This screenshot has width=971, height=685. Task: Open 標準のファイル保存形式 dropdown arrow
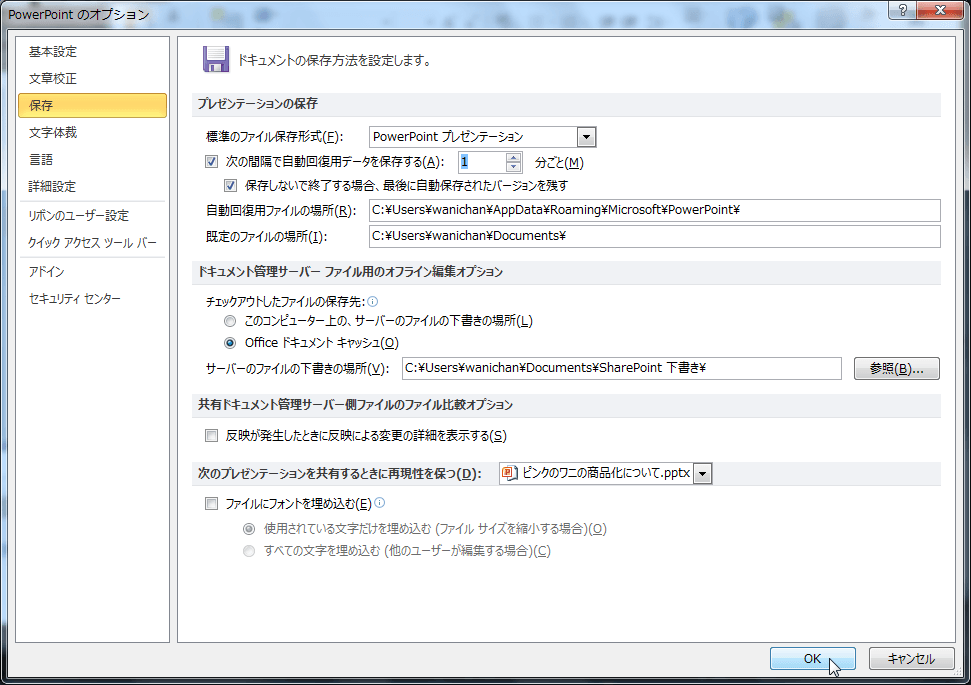[586, 137]
